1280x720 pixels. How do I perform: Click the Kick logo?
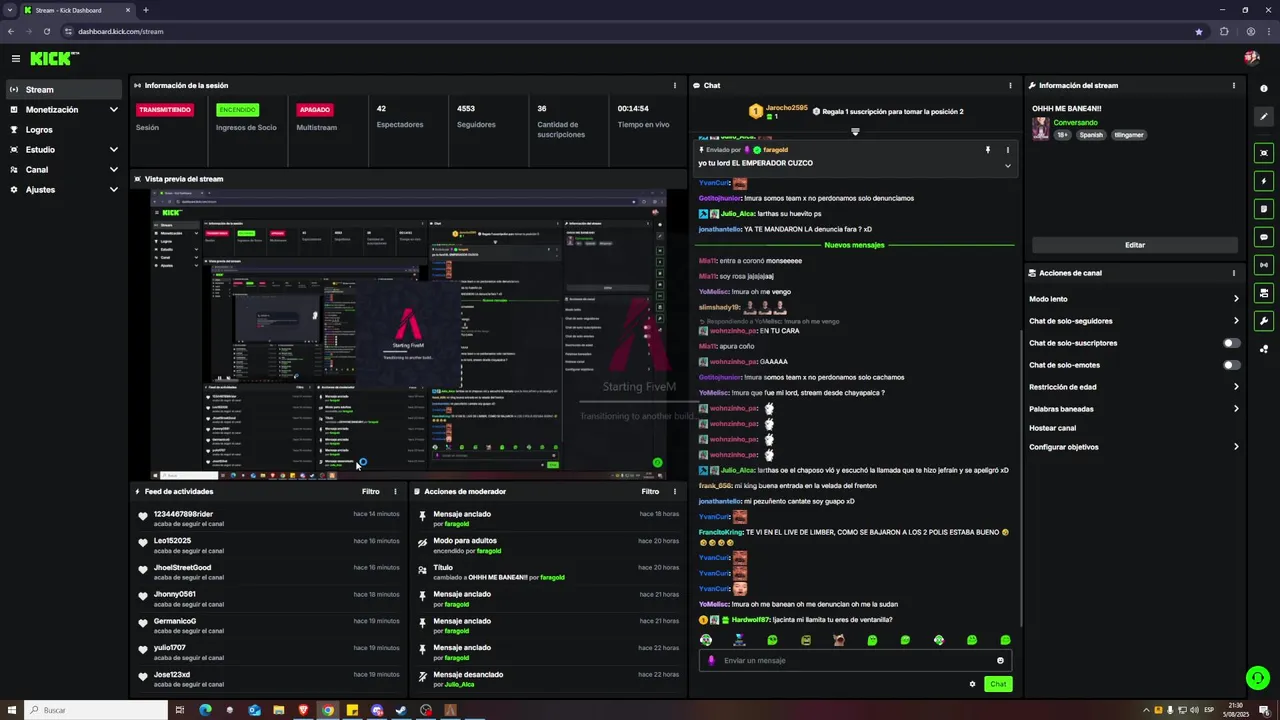[54, 59]
